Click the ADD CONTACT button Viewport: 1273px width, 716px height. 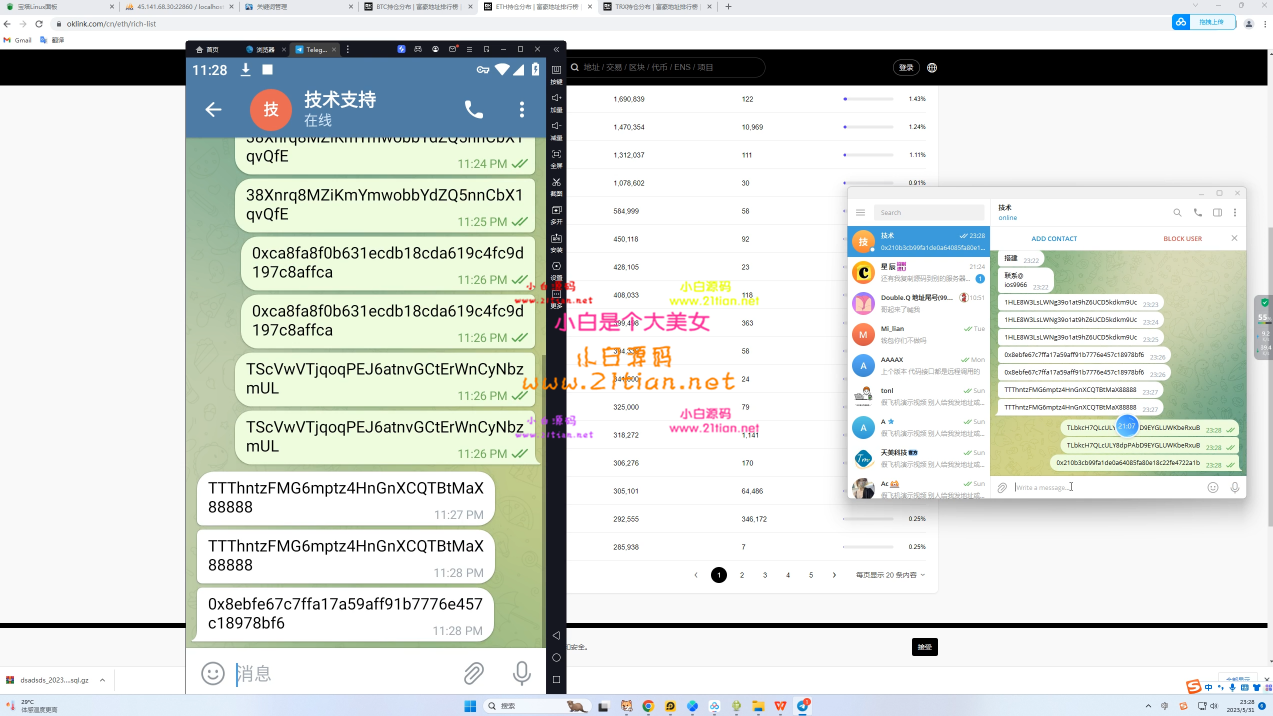[1054, 238]
